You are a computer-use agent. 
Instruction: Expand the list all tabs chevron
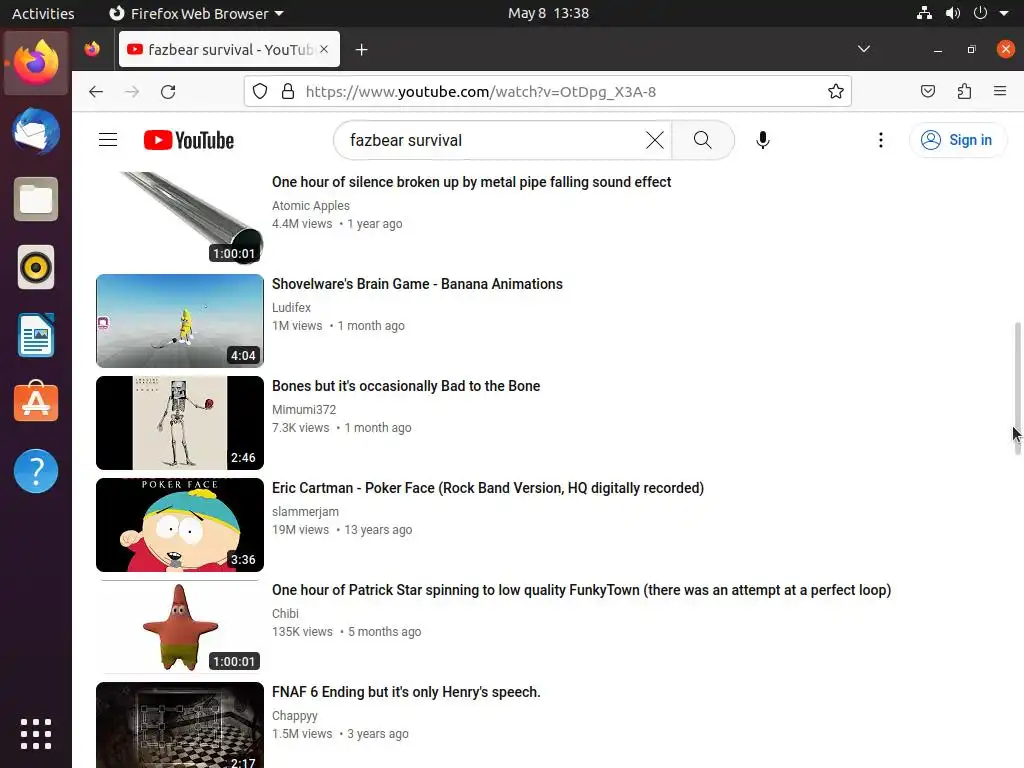[x=863, y=49]
